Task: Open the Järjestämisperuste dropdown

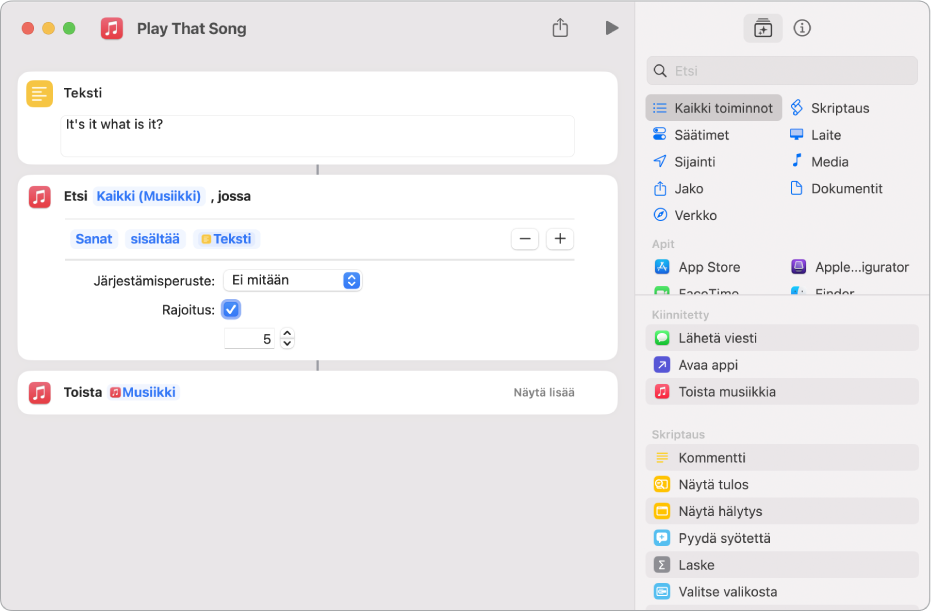Action: pos(293,280)
